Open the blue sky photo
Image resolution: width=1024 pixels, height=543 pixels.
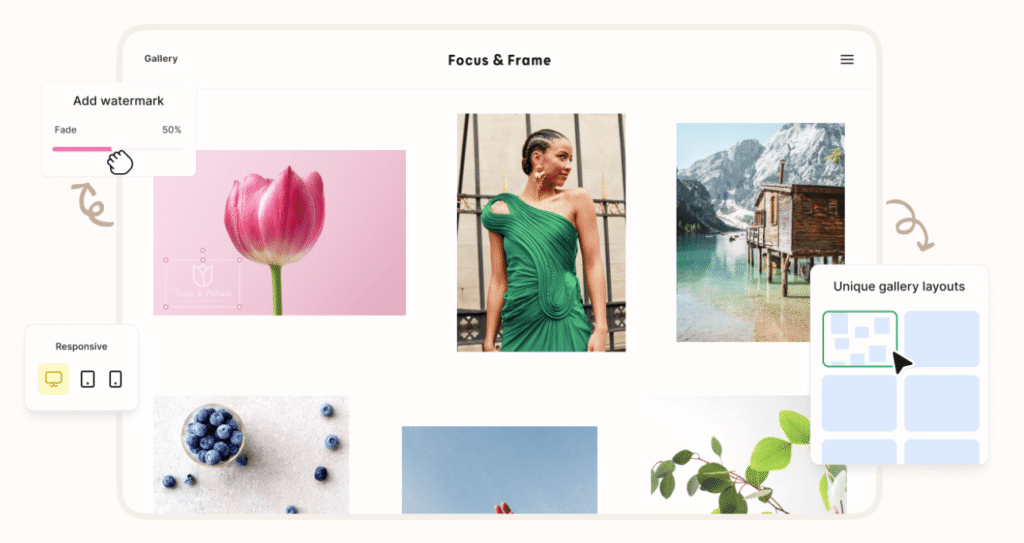point(499,470)
